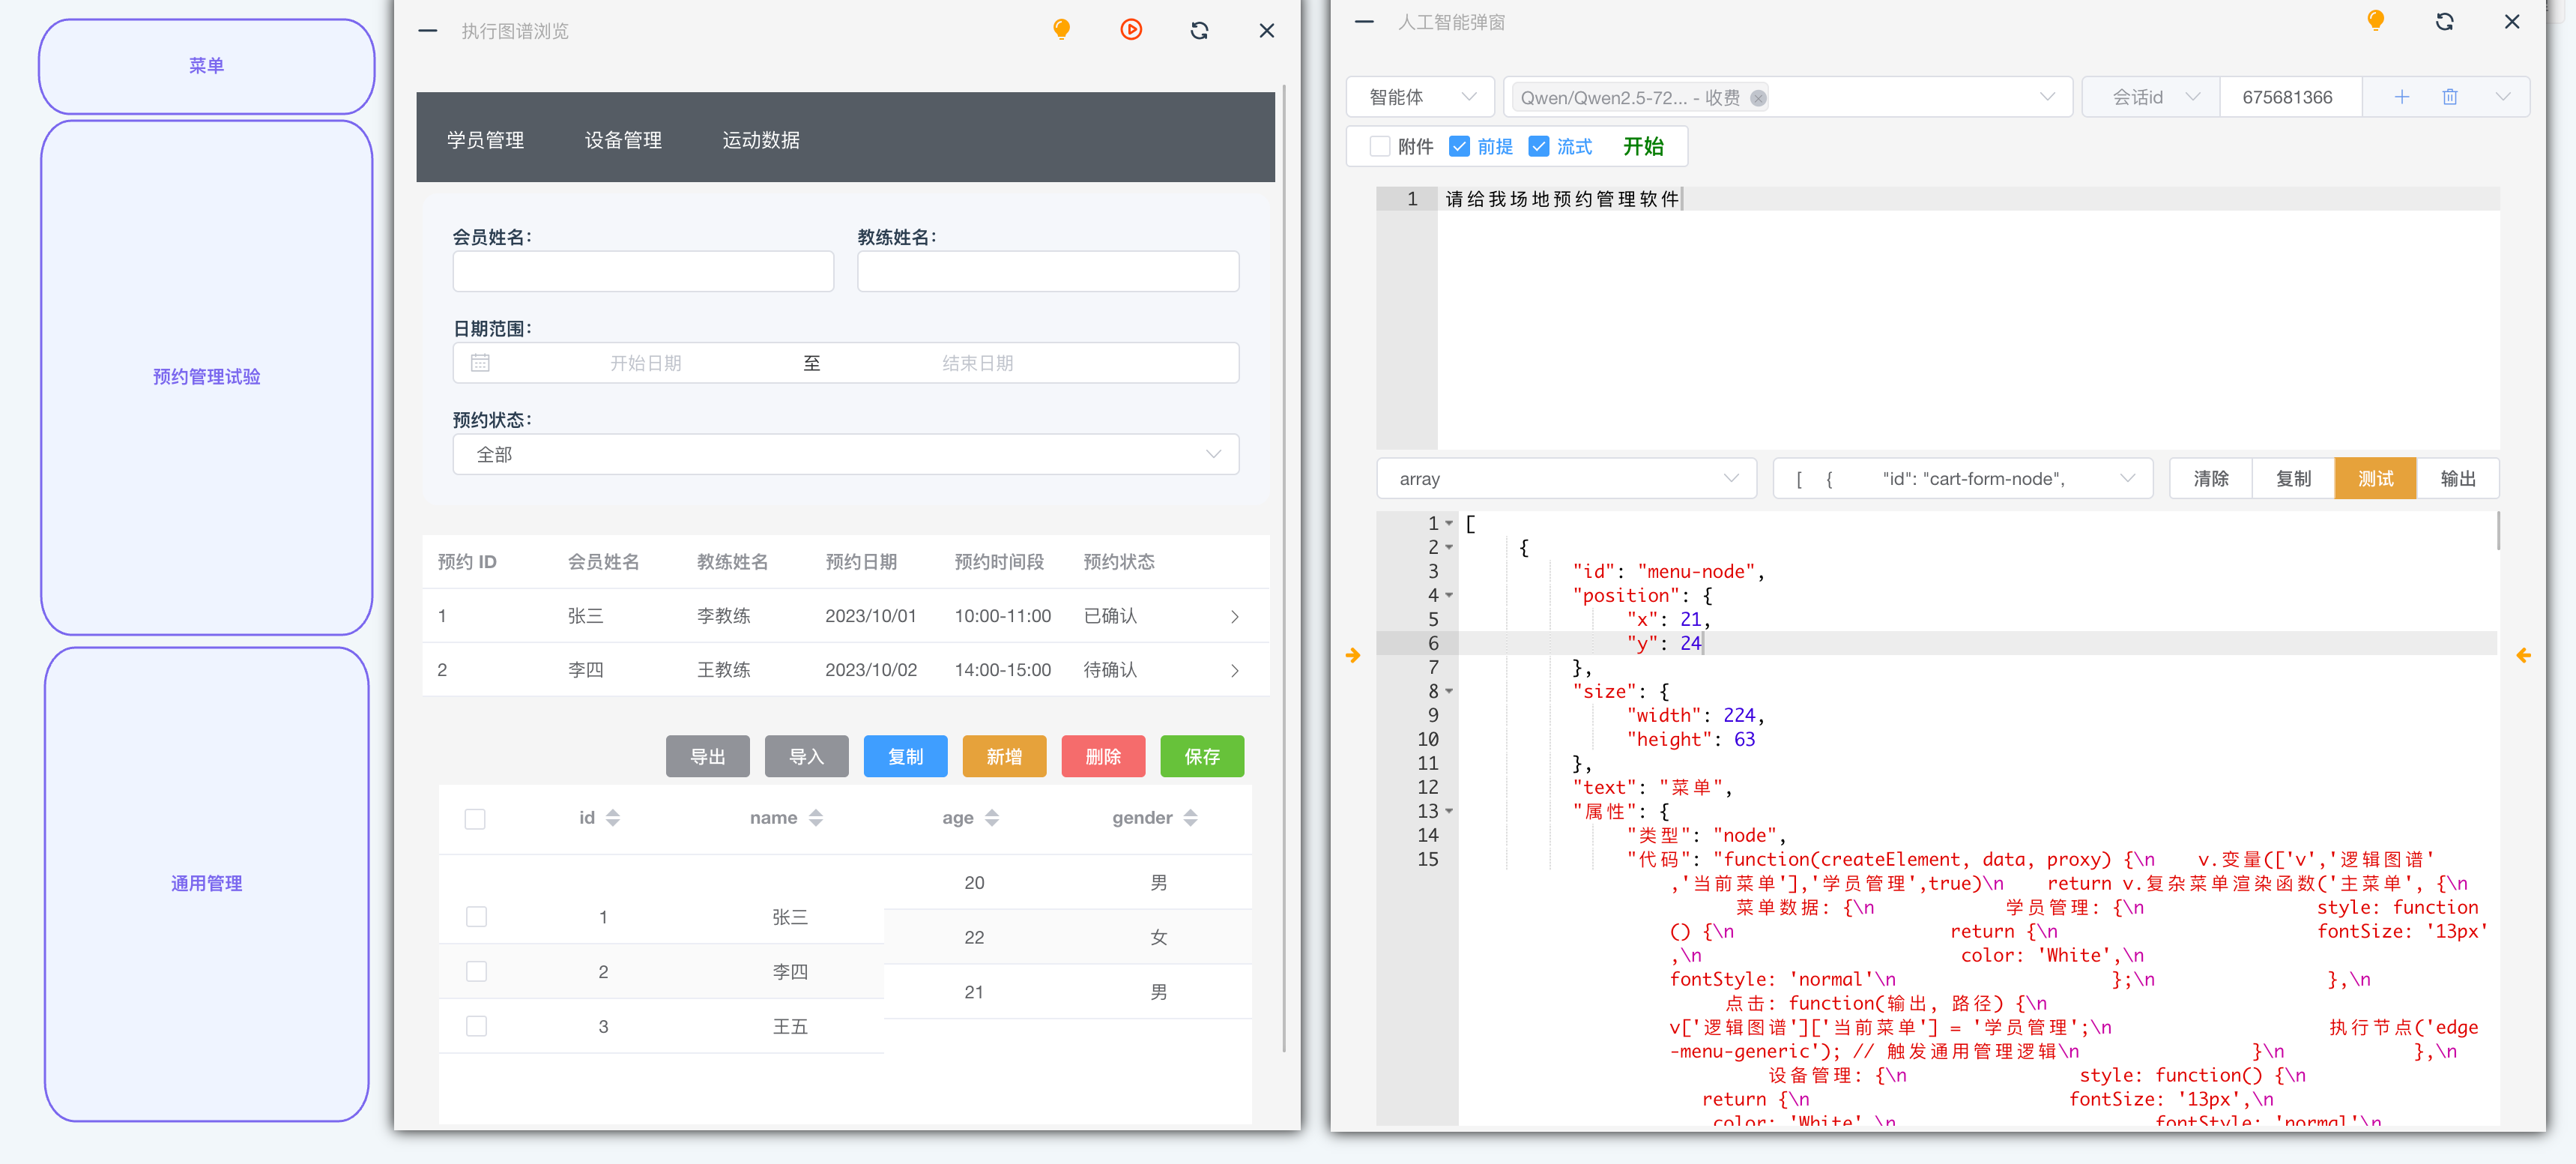Sort table by id column

point(613,818)
